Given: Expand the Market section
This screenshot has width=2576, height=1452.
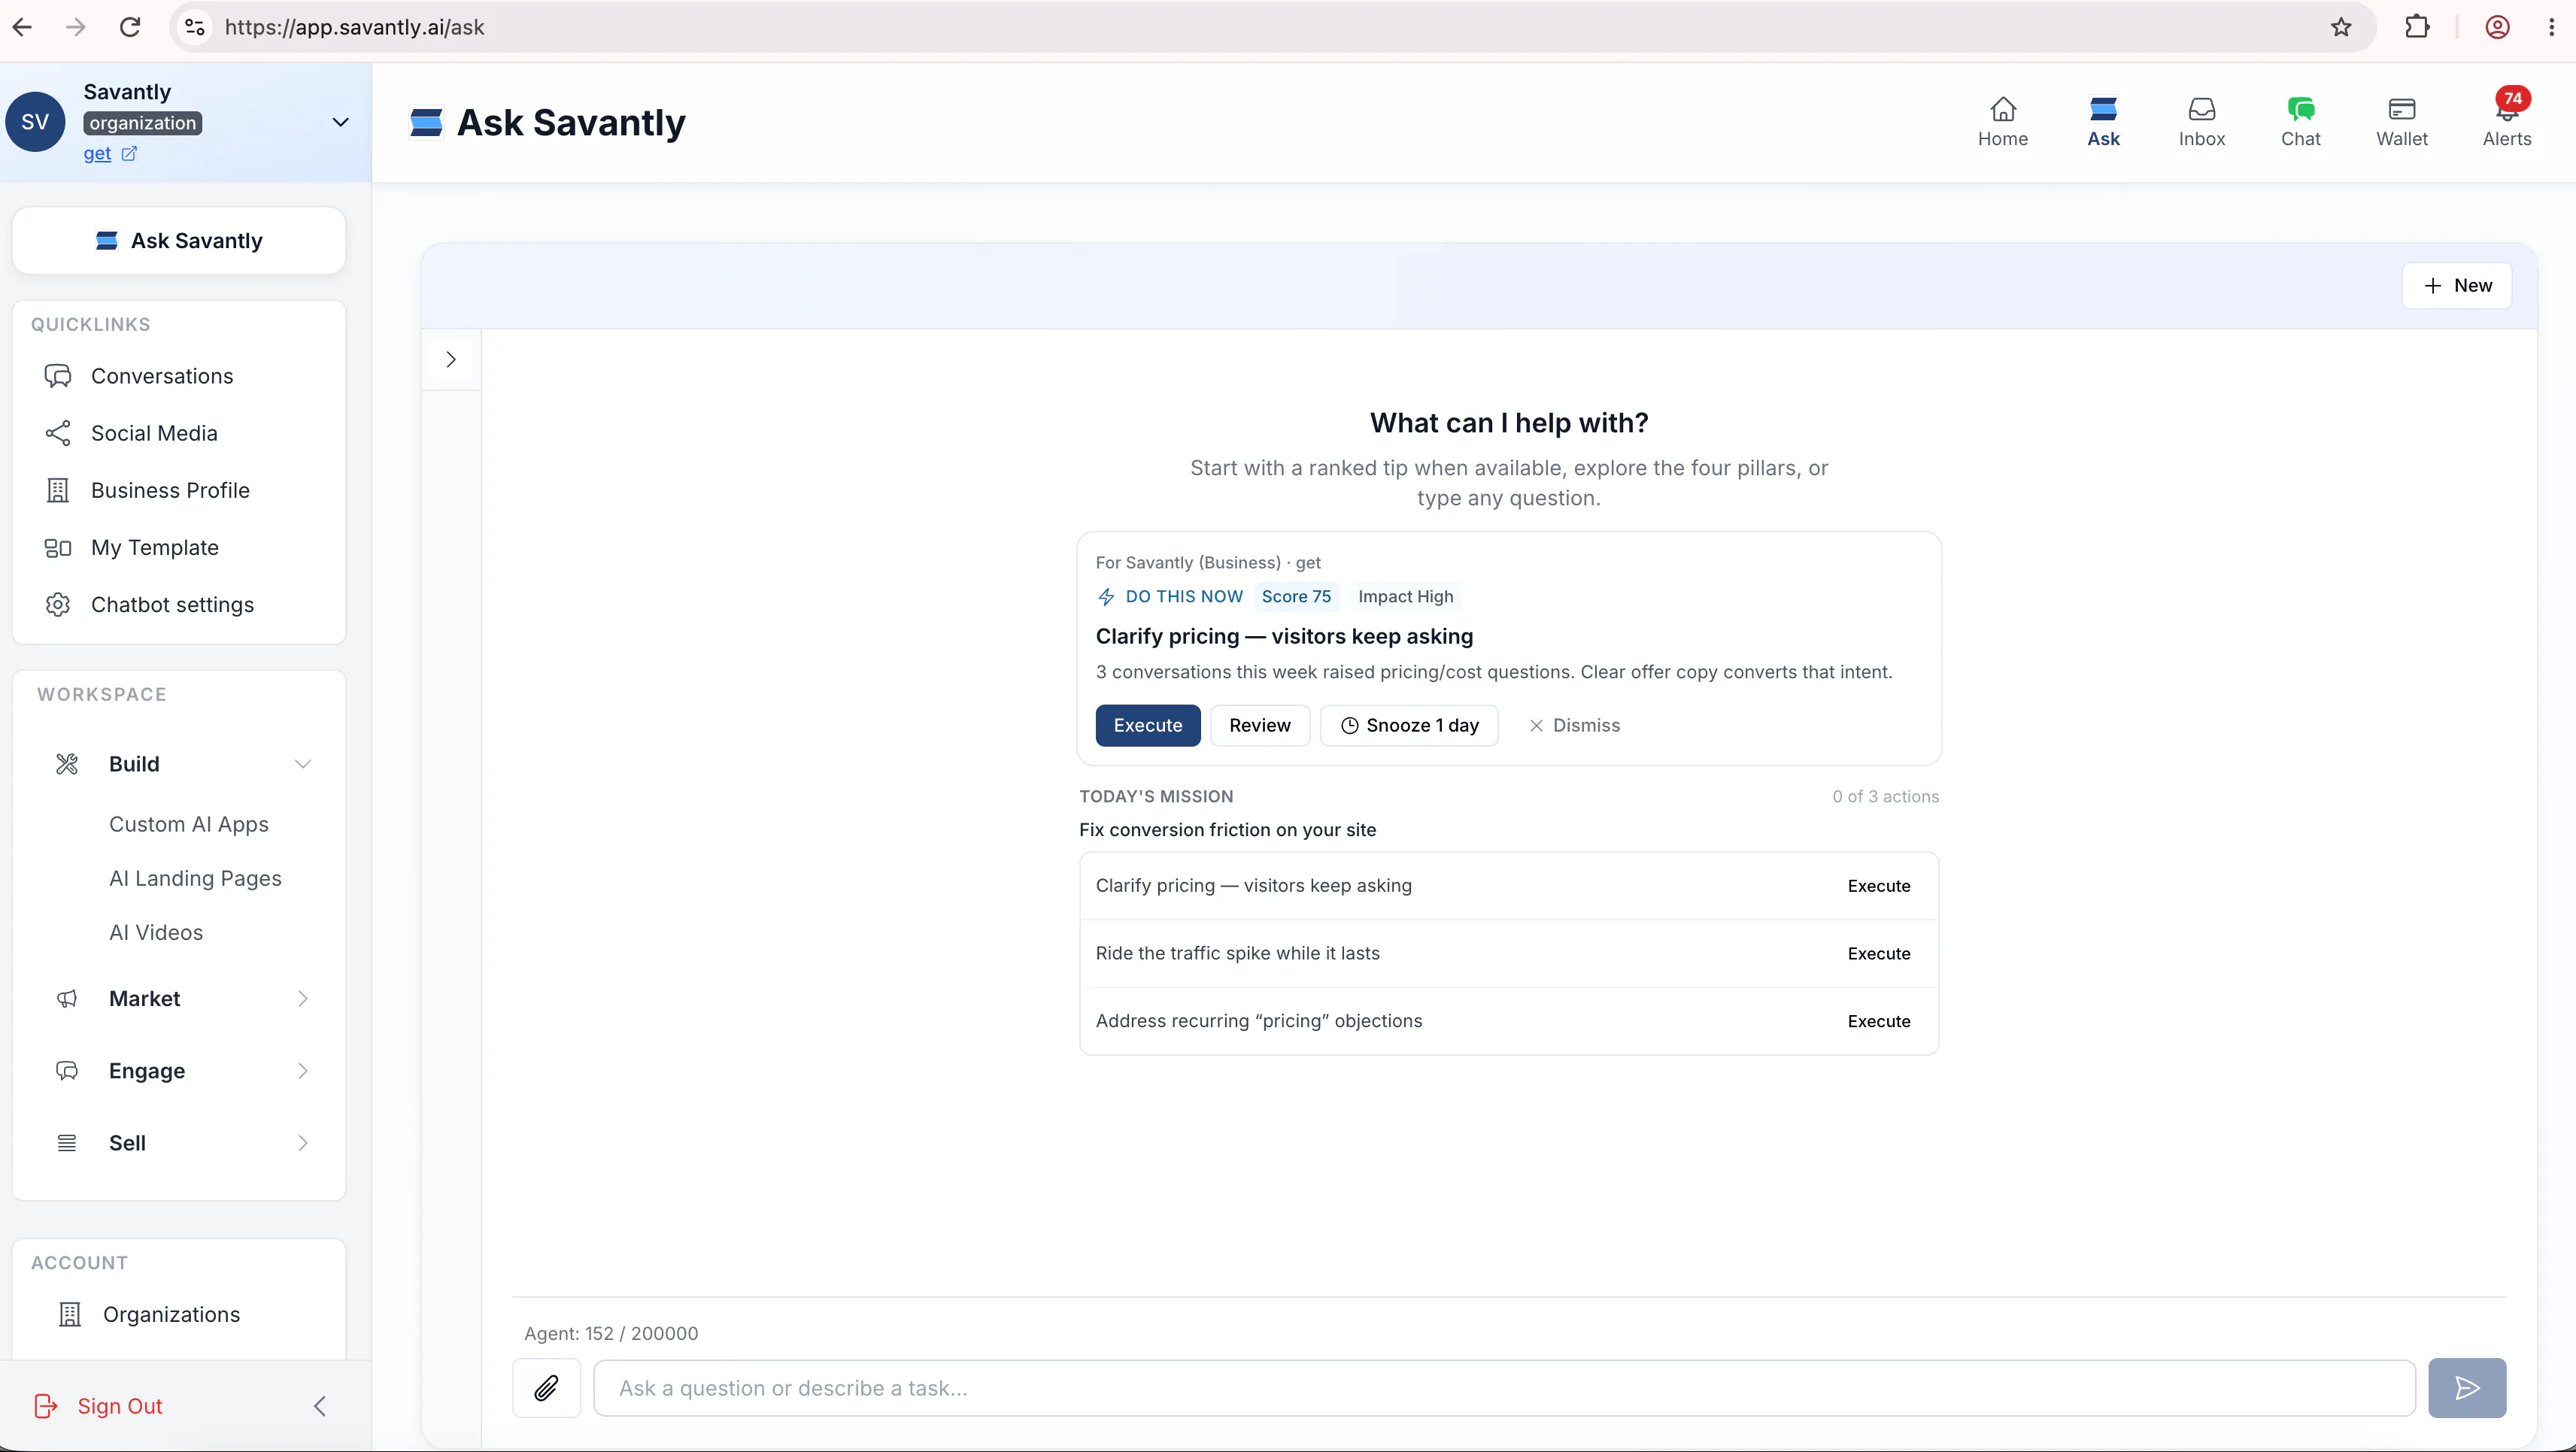Looking at the screenshot, I should click(302, 999).
